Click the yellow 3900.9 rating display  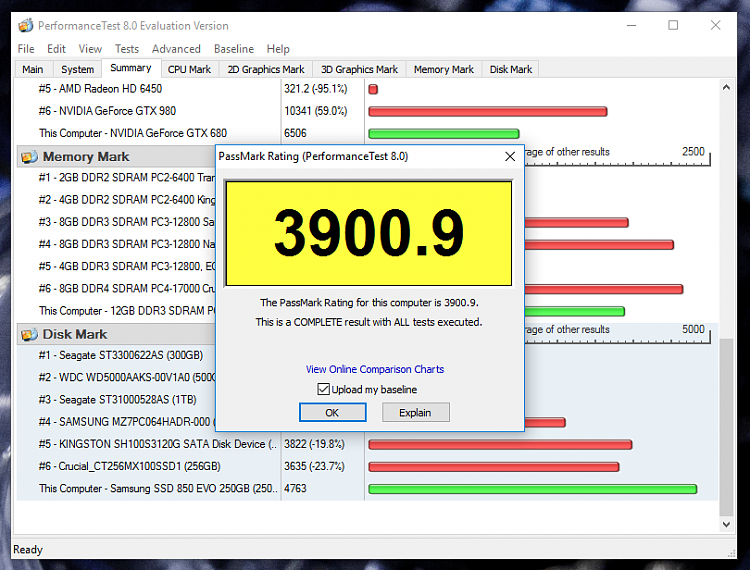369,233
